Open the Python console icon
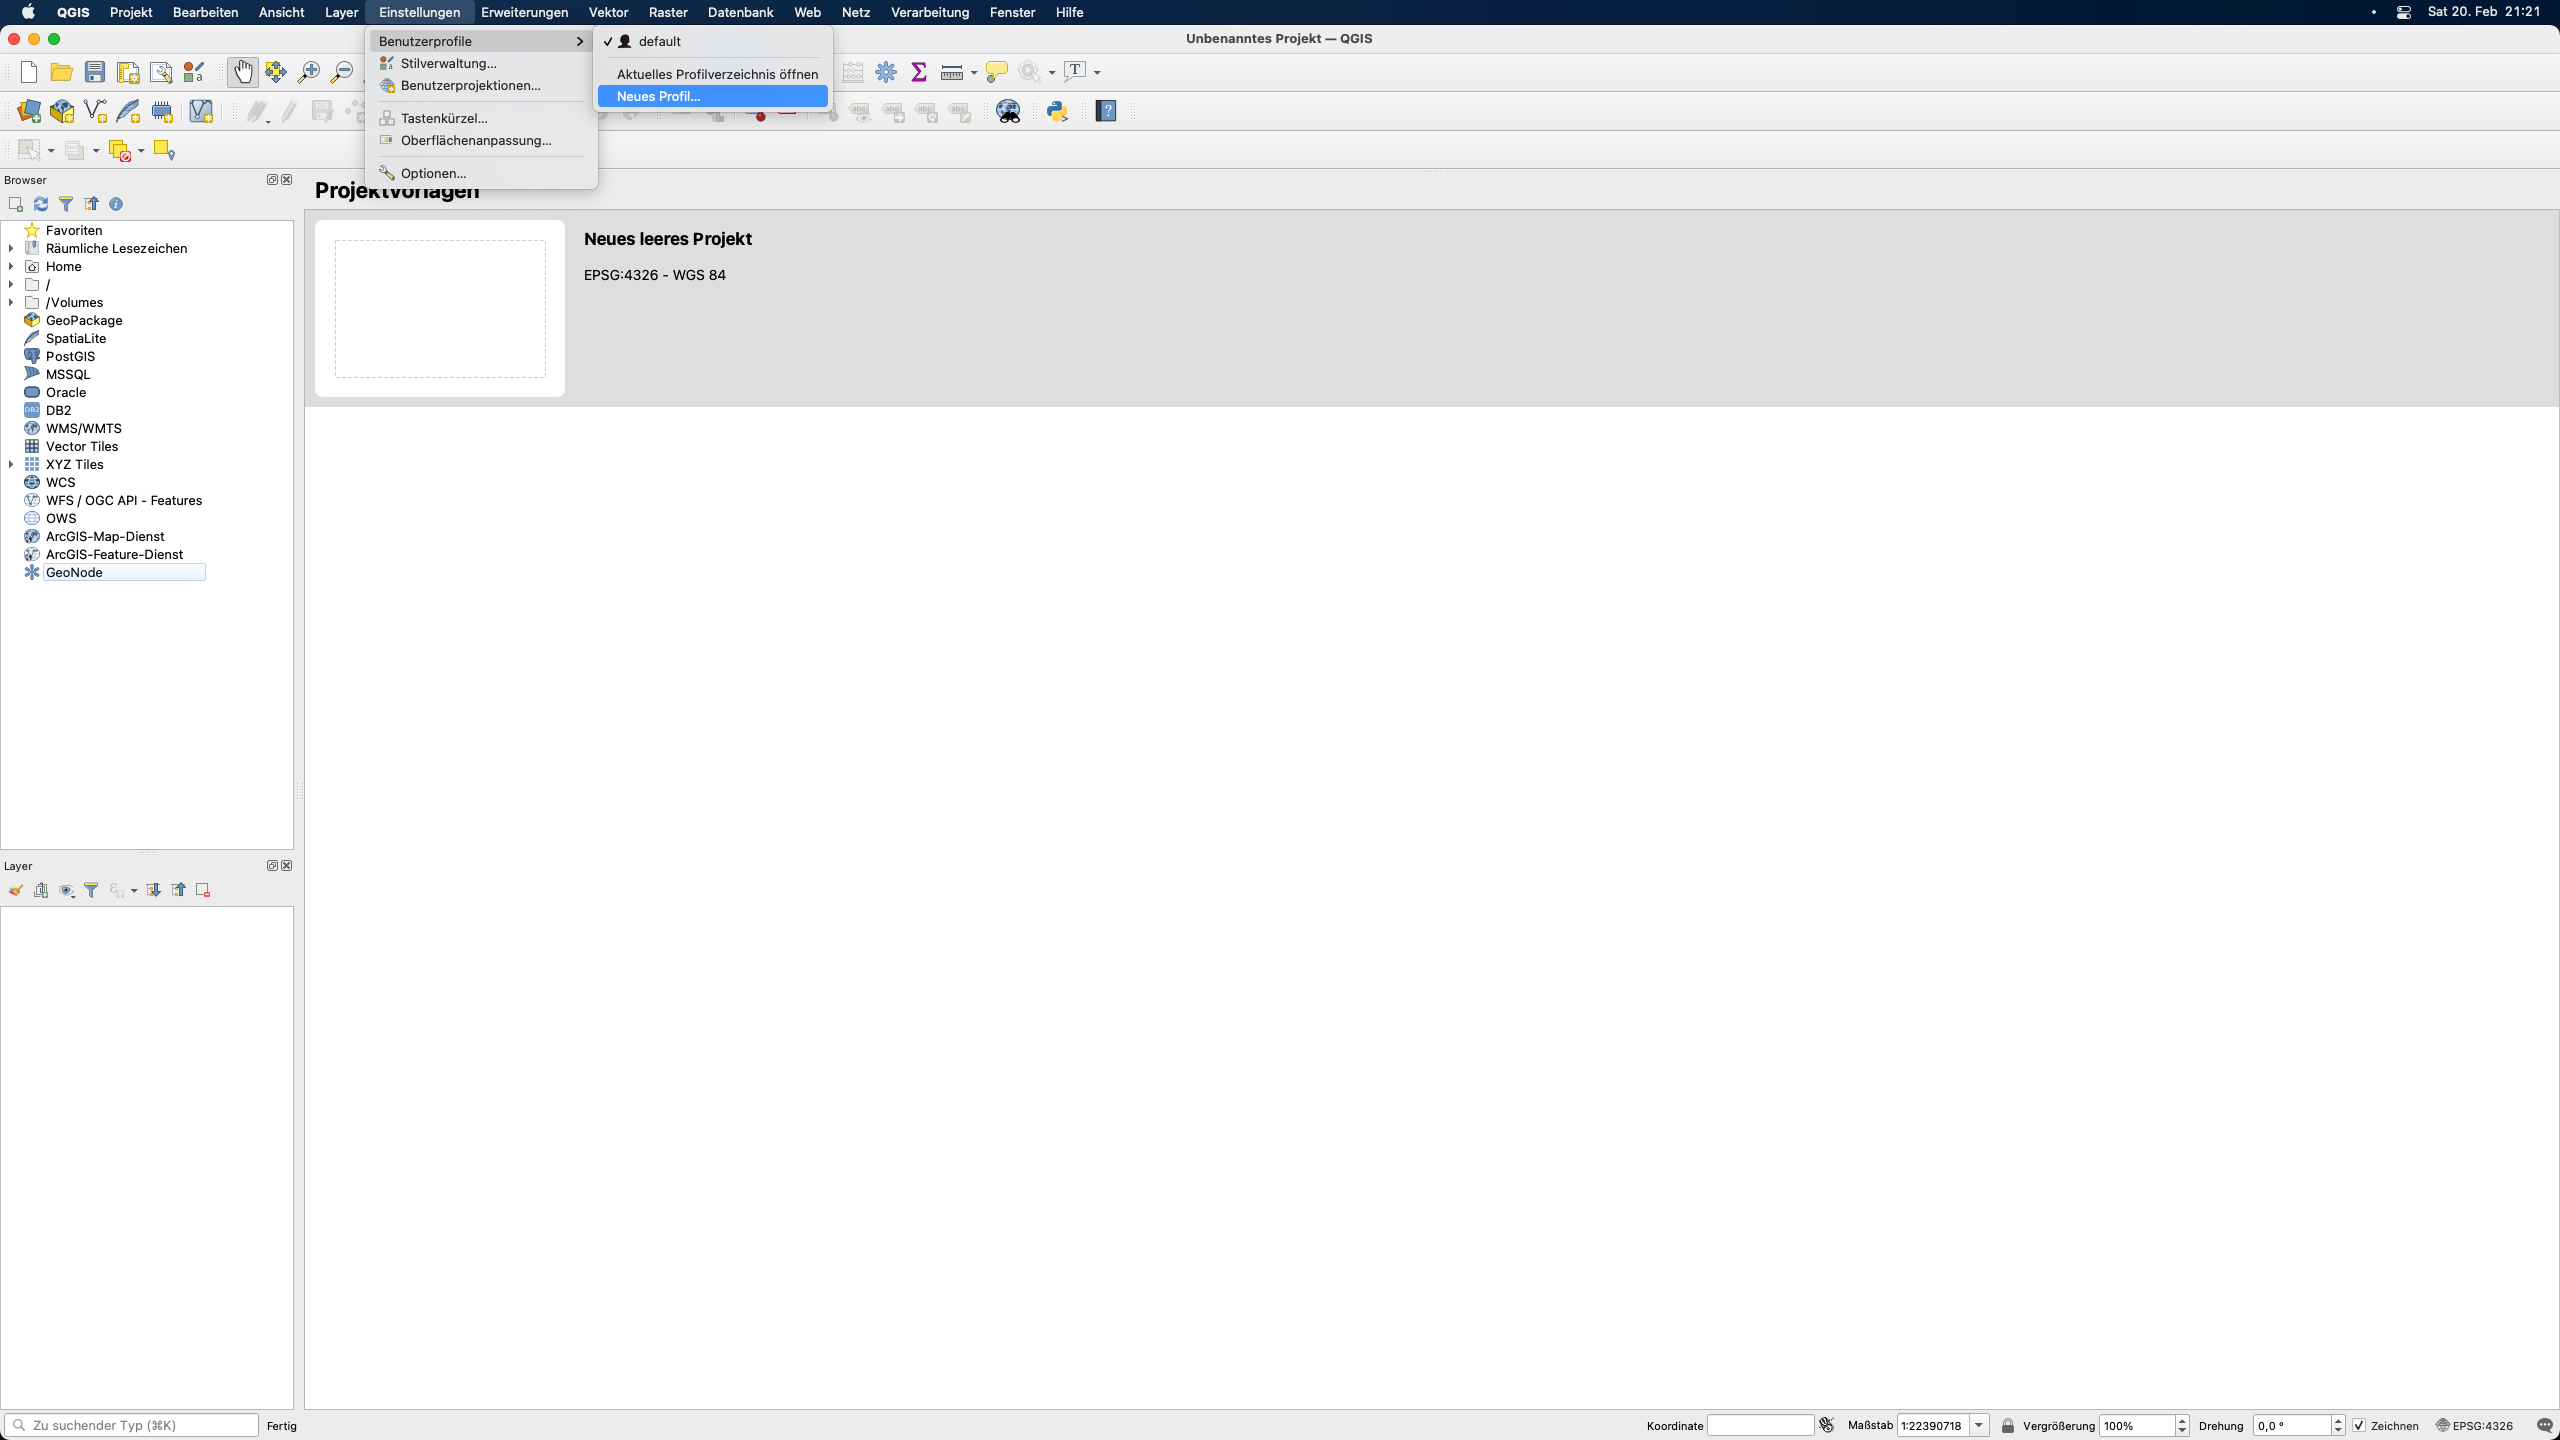2560x1440 pixels. point(1057,111)
